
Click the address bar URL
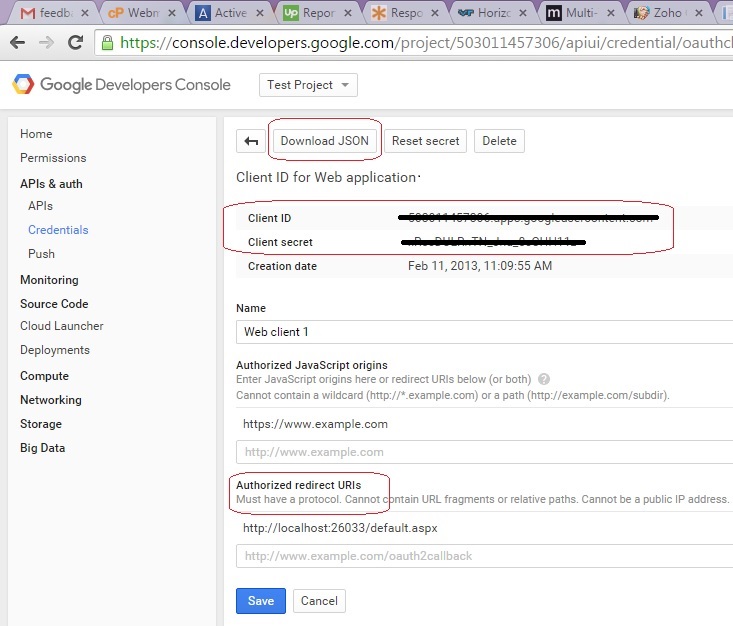pyautogui.click(x=425, y=43)
